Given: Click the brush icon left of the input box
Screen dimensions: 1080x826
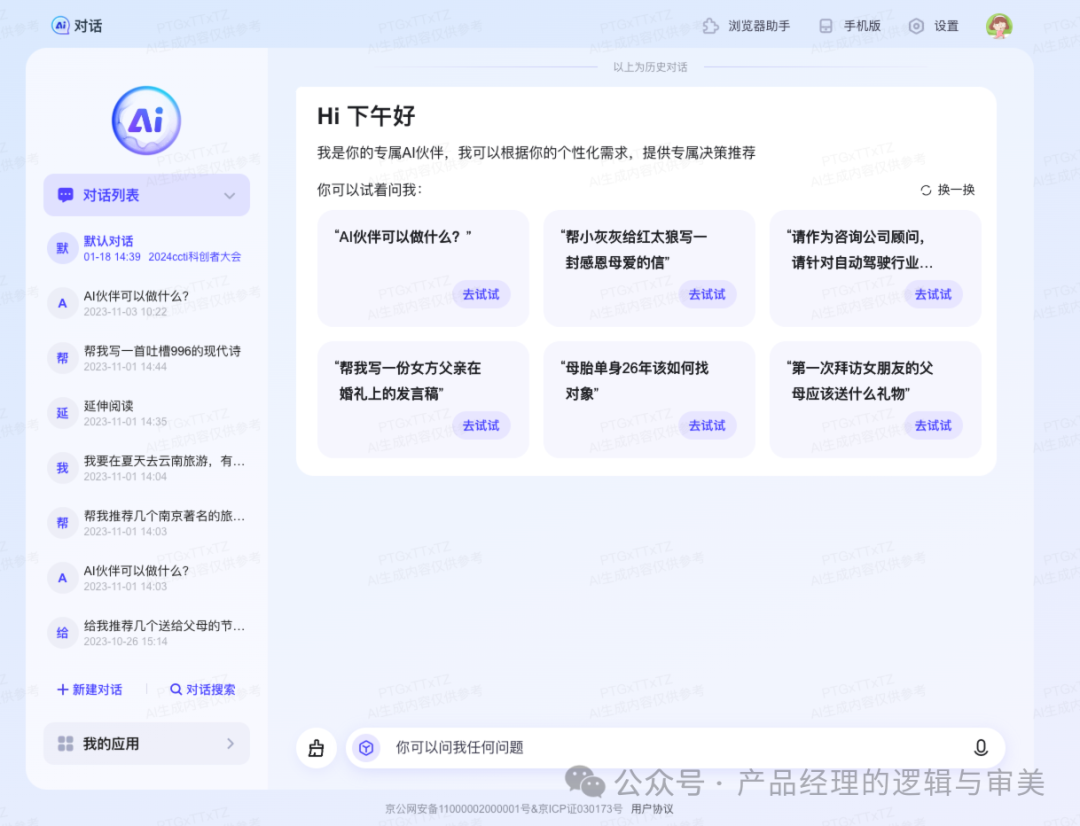Looking at the screenshot, I should click(315, 747).
